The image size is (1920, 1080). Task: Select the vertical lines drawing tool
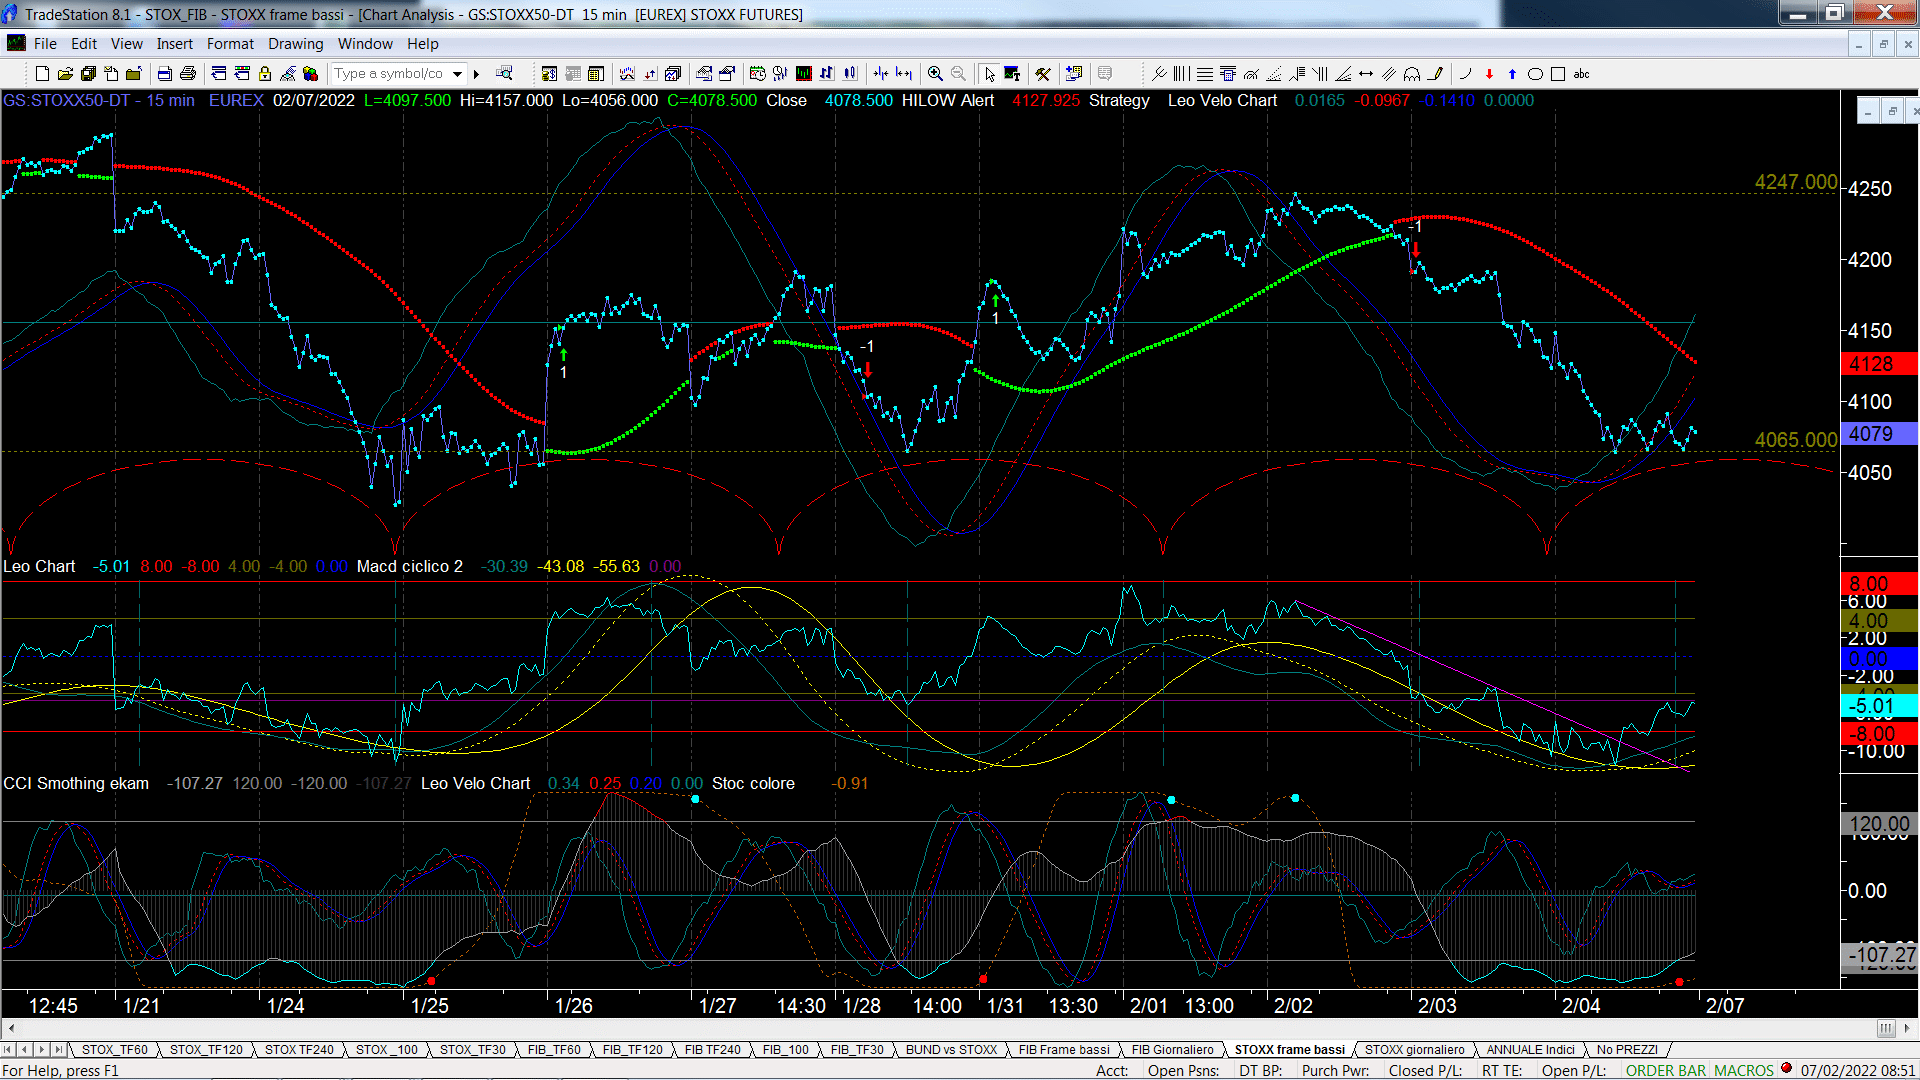click(1181, 74)
